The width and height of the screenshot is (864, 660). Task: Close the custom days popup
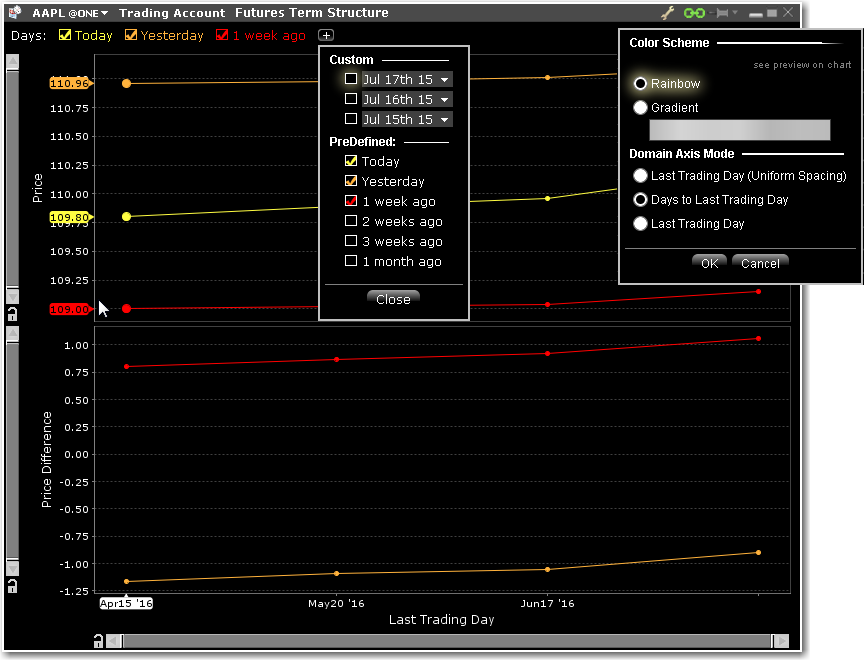point(393,299)
